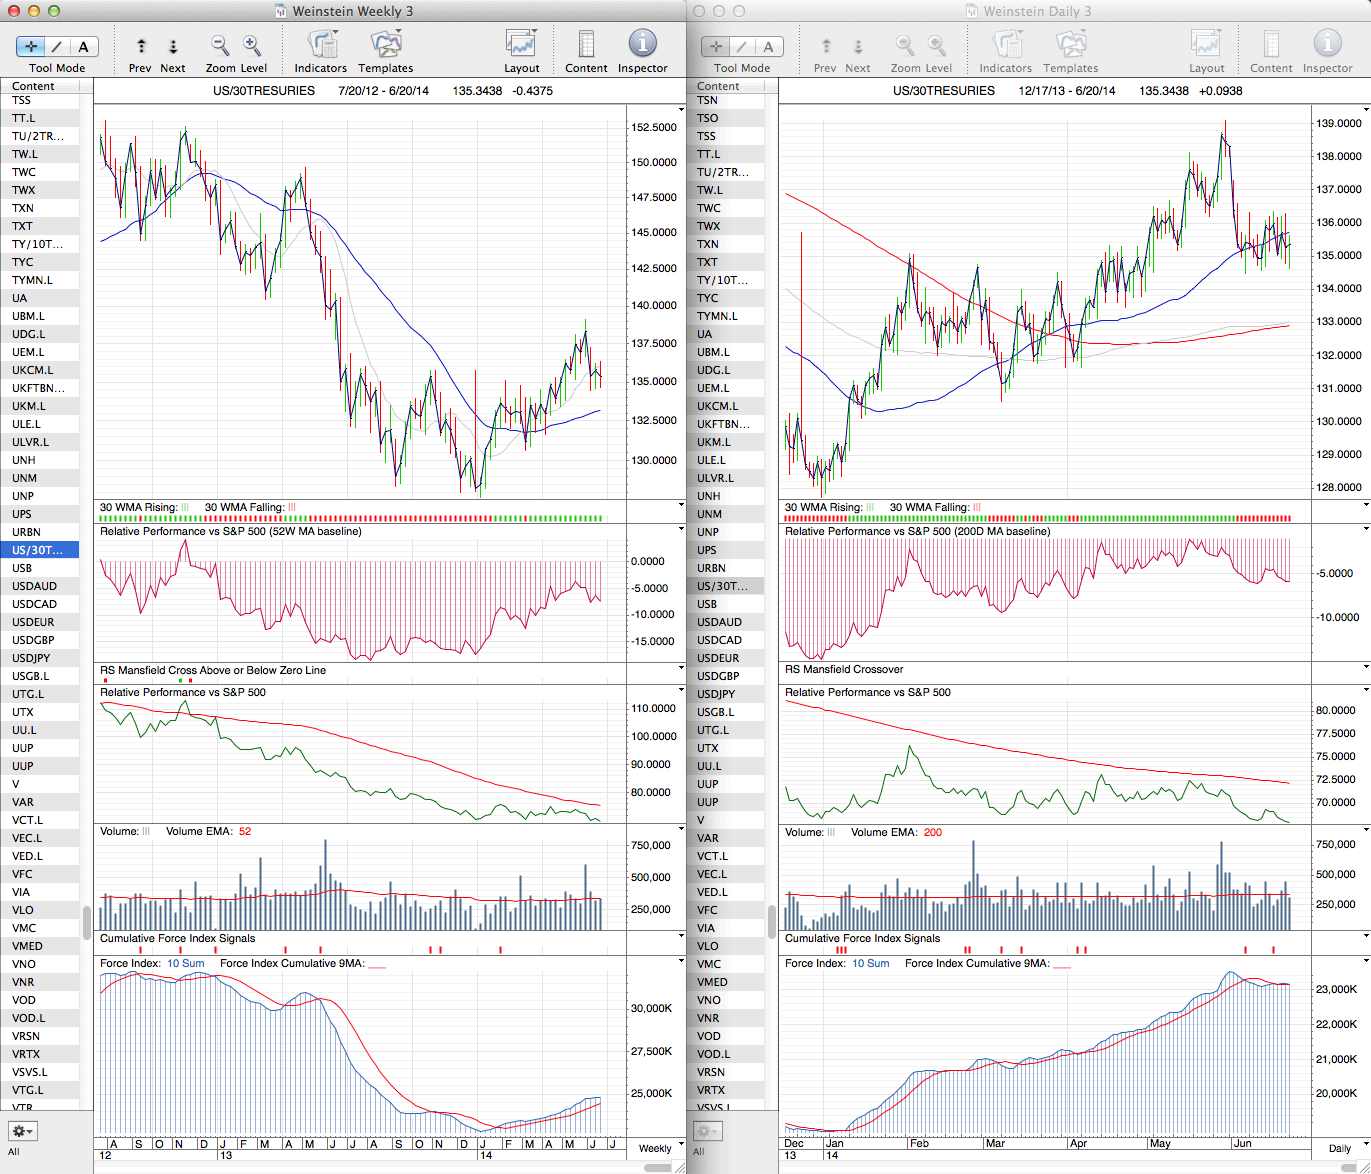Switch to line drawing tool in Weekly window
Image resolution: width=1371 pixels, height=1174 pixels.
[x=57, y=47]
